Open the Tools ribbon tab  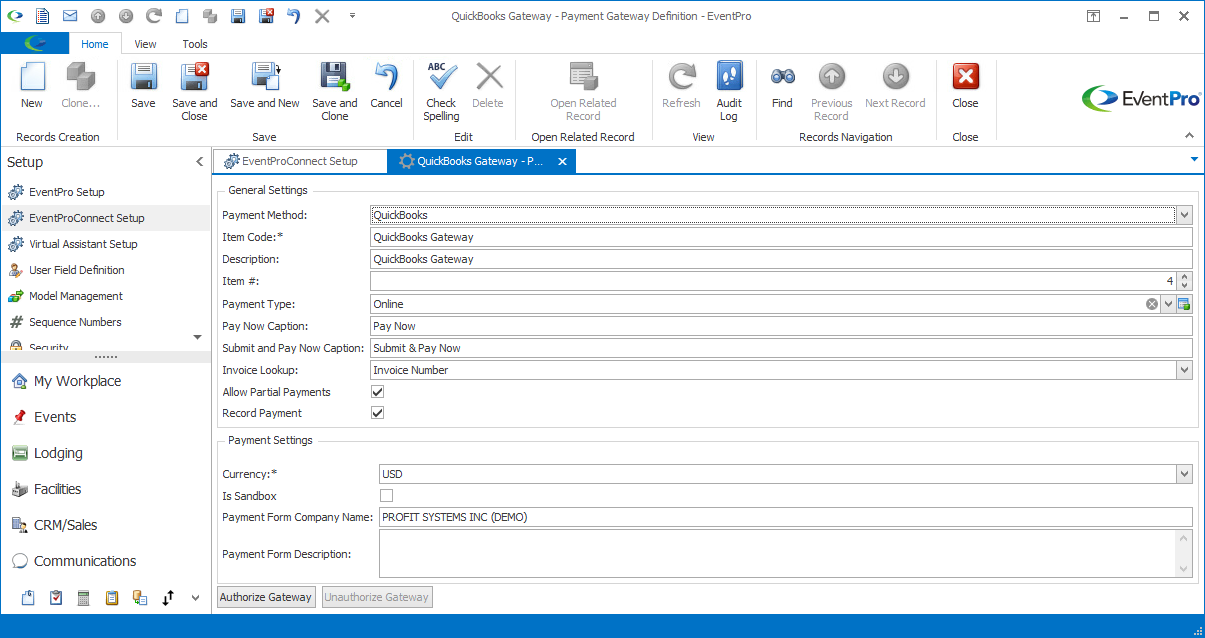click(195, 44)
